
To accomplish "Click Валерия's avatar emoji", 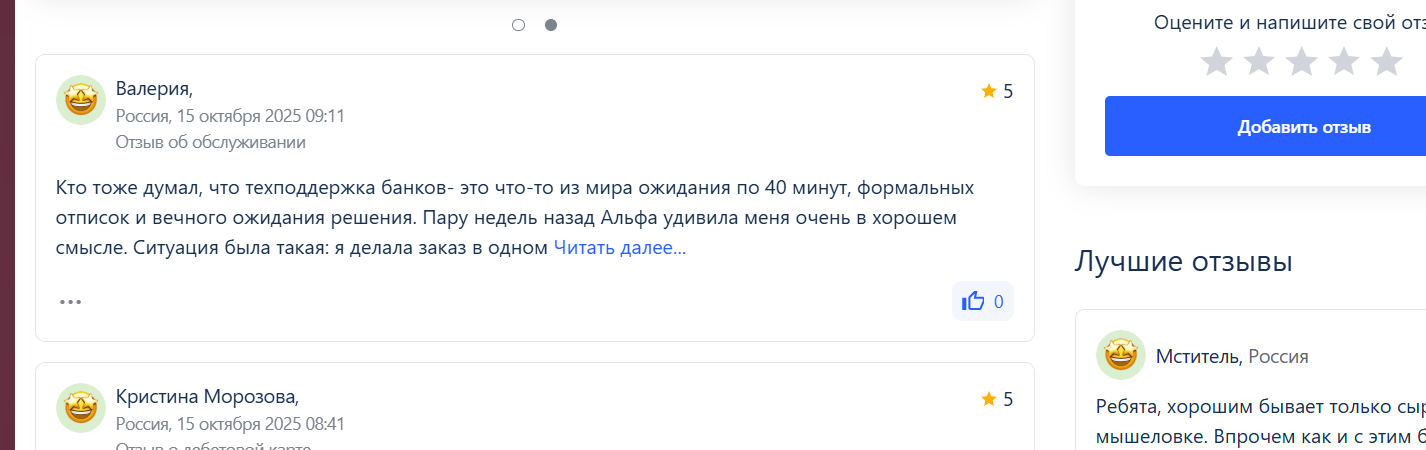I will pyautogui.click(x=81, y=100).
